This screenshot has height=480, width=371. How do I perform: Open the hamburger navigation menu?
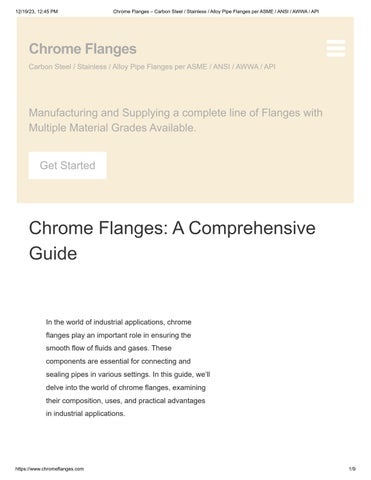[336, 48]
